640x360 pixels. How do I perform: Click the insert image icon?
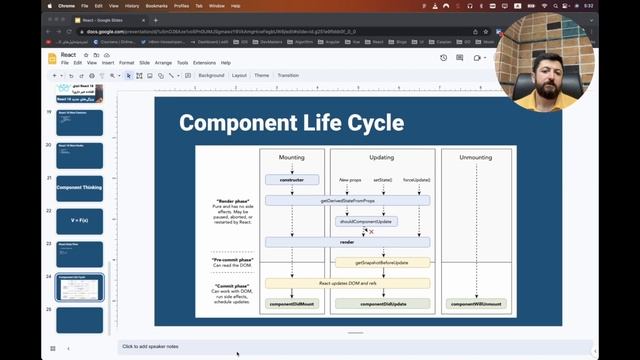tap(150, 76)
